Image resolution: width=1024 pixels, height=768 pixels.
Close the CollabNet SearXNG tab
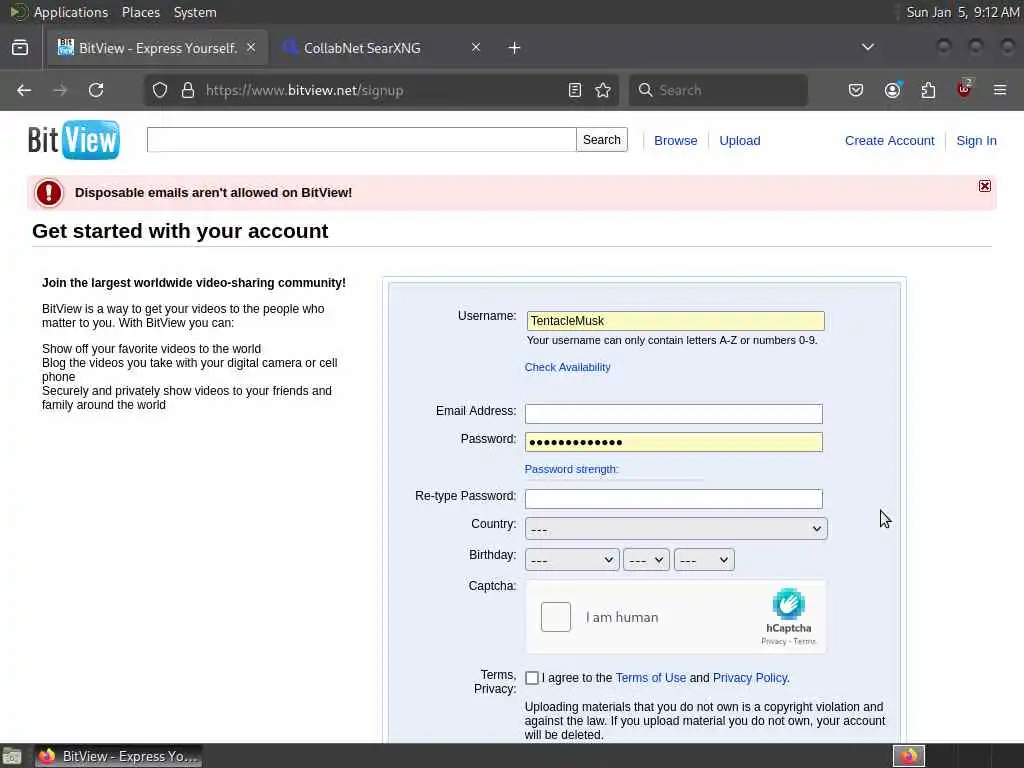tap(476, 47)
